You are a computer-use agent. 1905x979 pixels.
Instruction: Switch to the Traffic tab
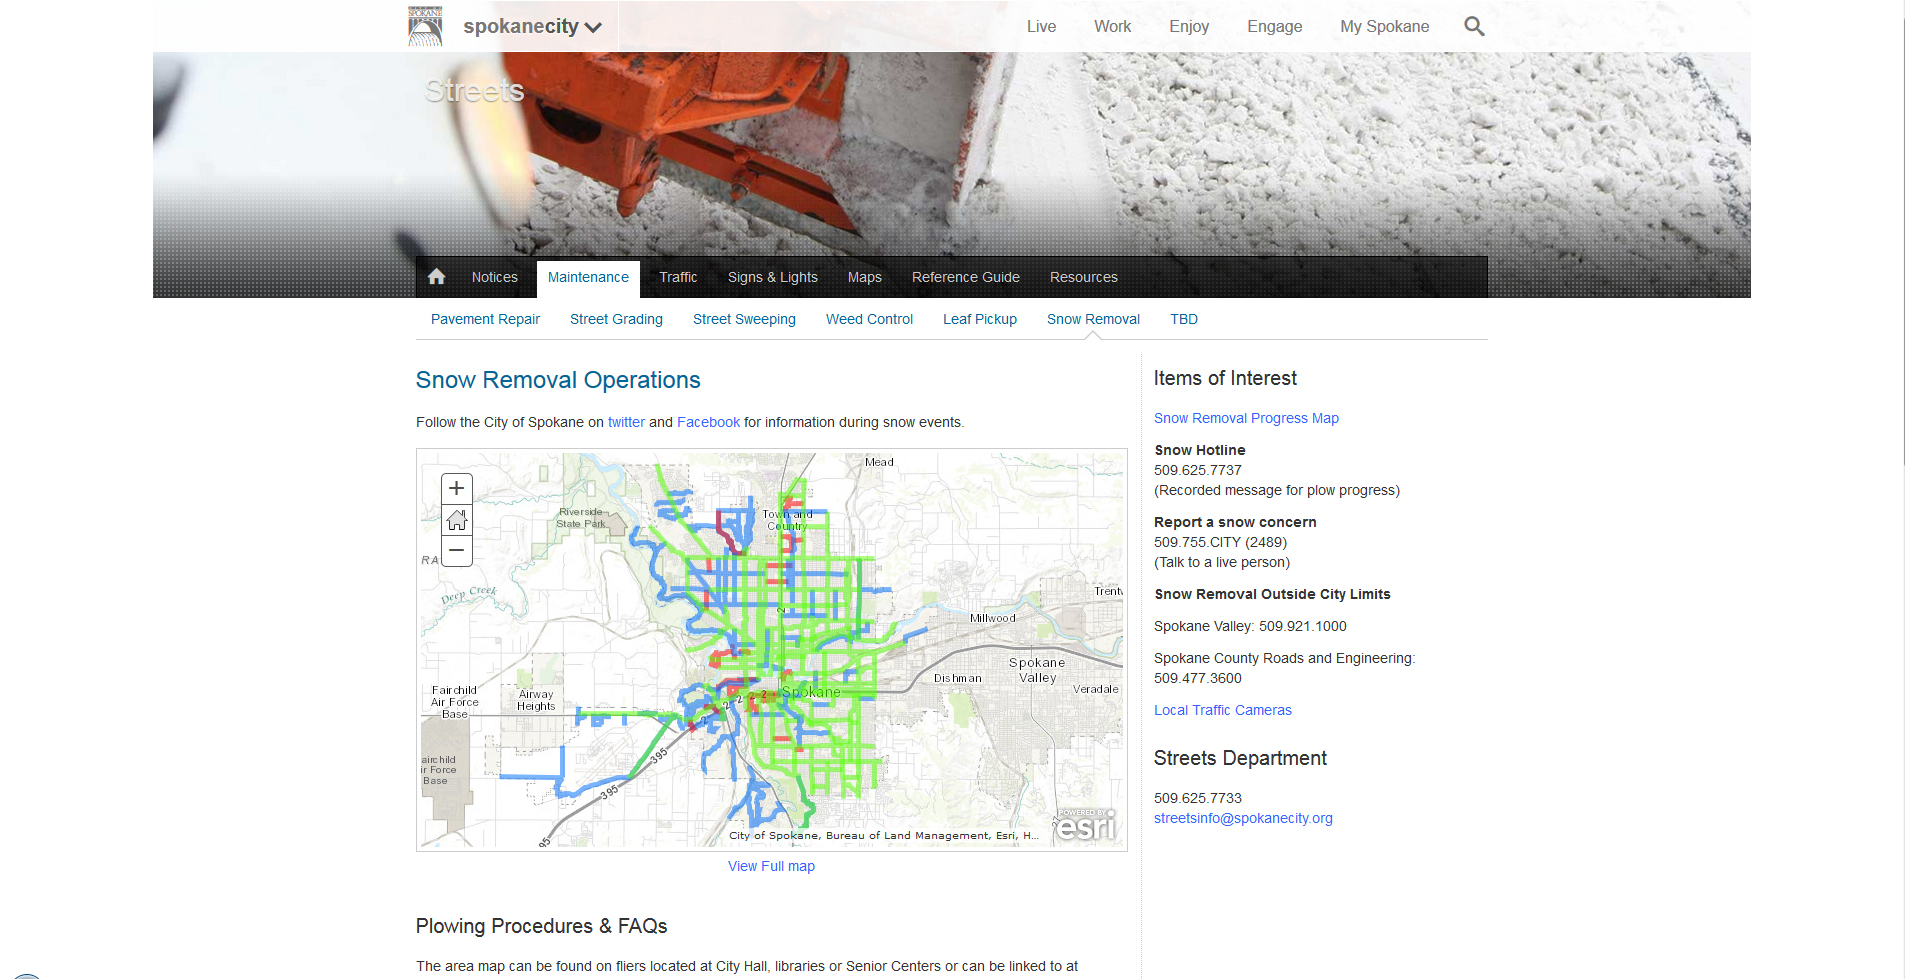click(678, 277)
